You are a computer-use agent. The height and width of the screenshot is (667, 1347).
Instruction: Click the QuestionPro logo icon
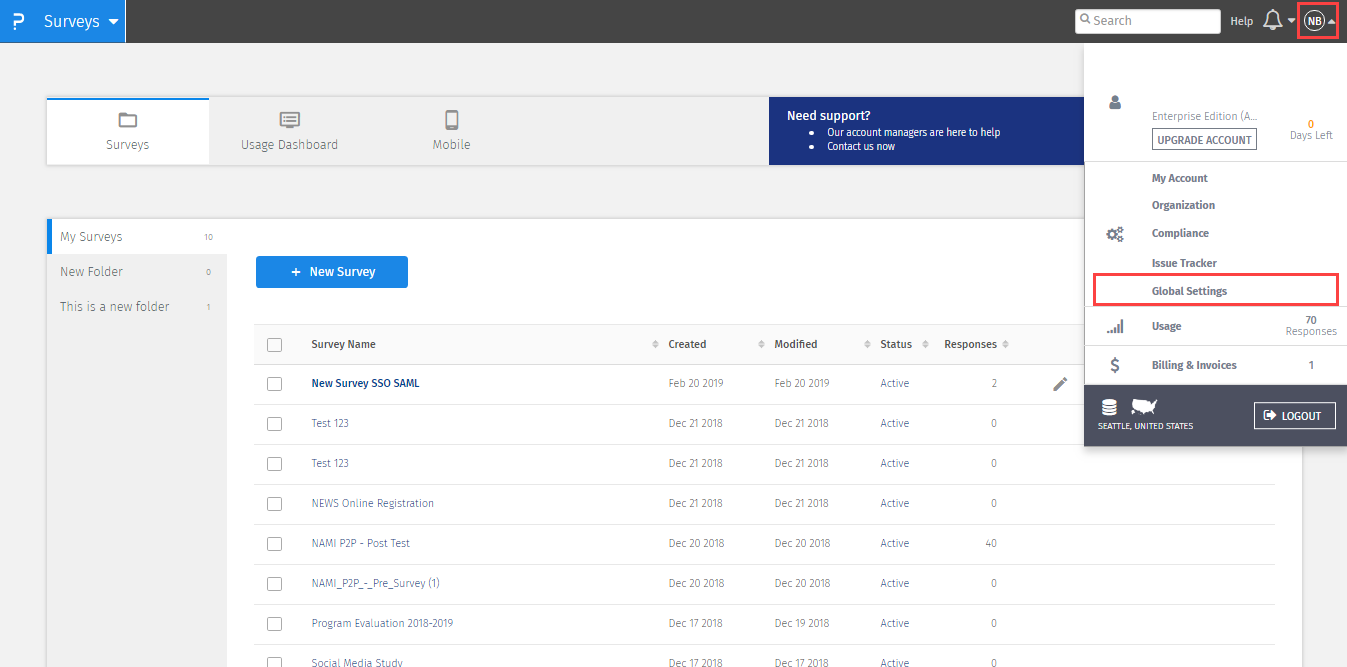(x=18, y=21)
